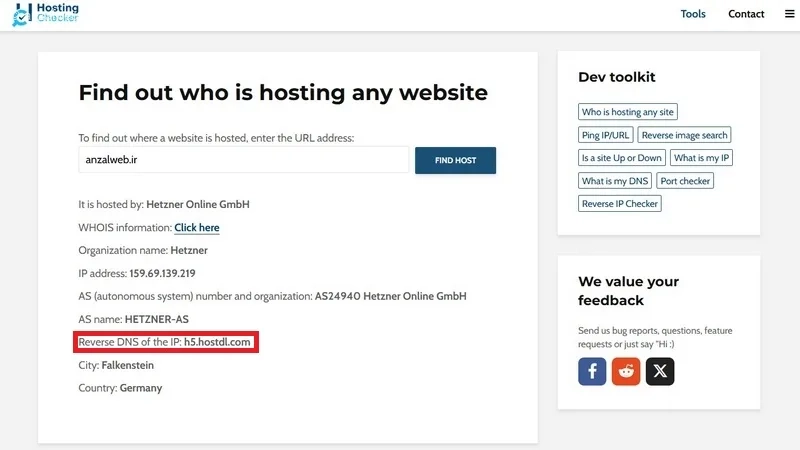Image resolution: width=800 pixels, height=450 pixels.
Task: Select the Hetzner Online GmbH host name
Action: coord(198,205)
